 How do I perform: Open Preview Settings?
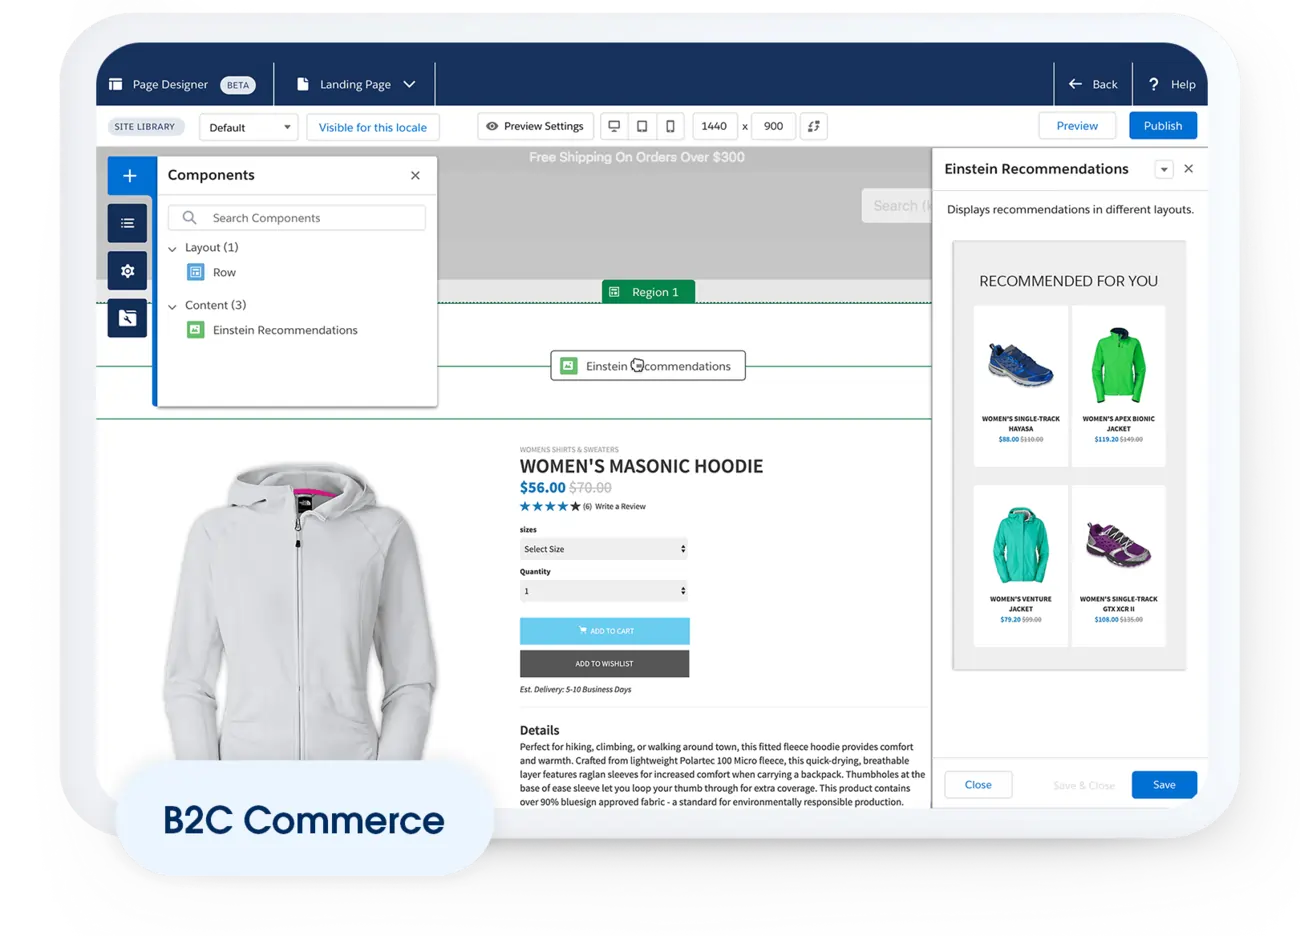[535, 126]
